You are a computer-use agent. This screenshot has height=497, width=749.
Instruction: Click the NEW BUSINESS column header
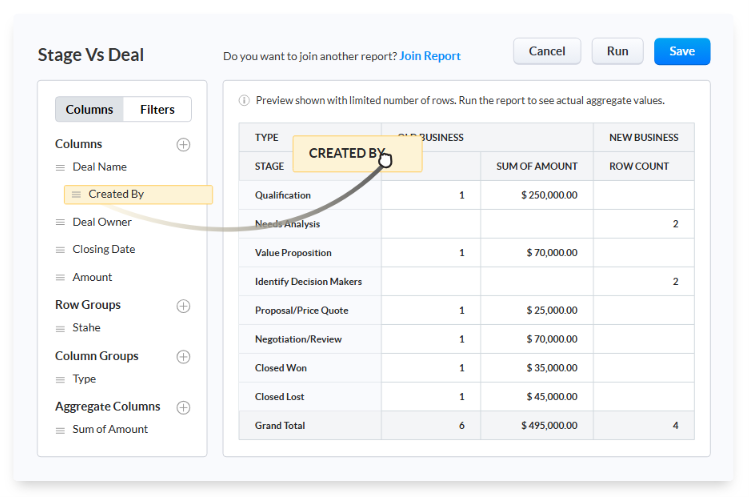coord(643,138)
